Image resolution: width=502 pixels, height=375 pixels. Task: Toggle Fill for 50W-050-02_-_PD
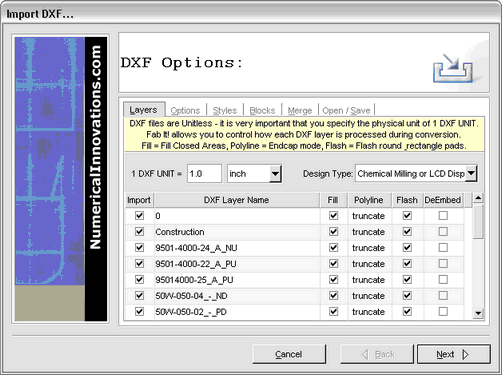[x=333, y=312]
